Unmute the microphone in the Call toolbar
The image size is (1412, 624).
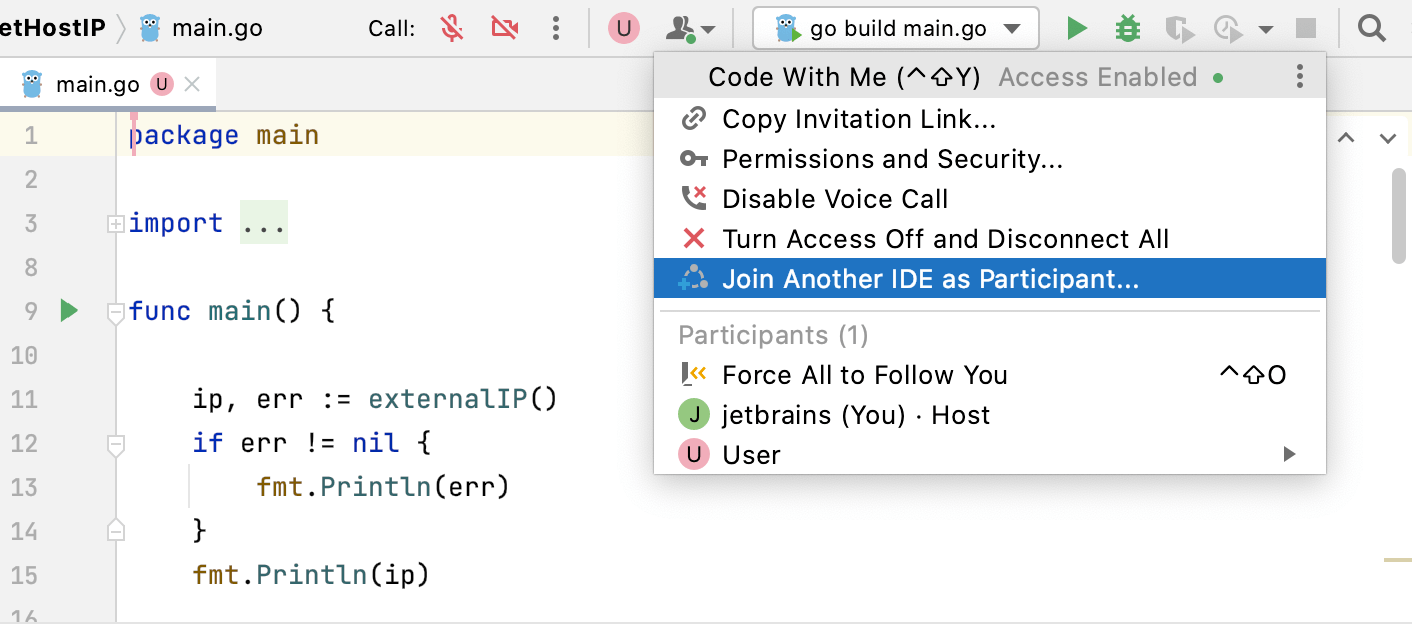click(x=451, y=28)
